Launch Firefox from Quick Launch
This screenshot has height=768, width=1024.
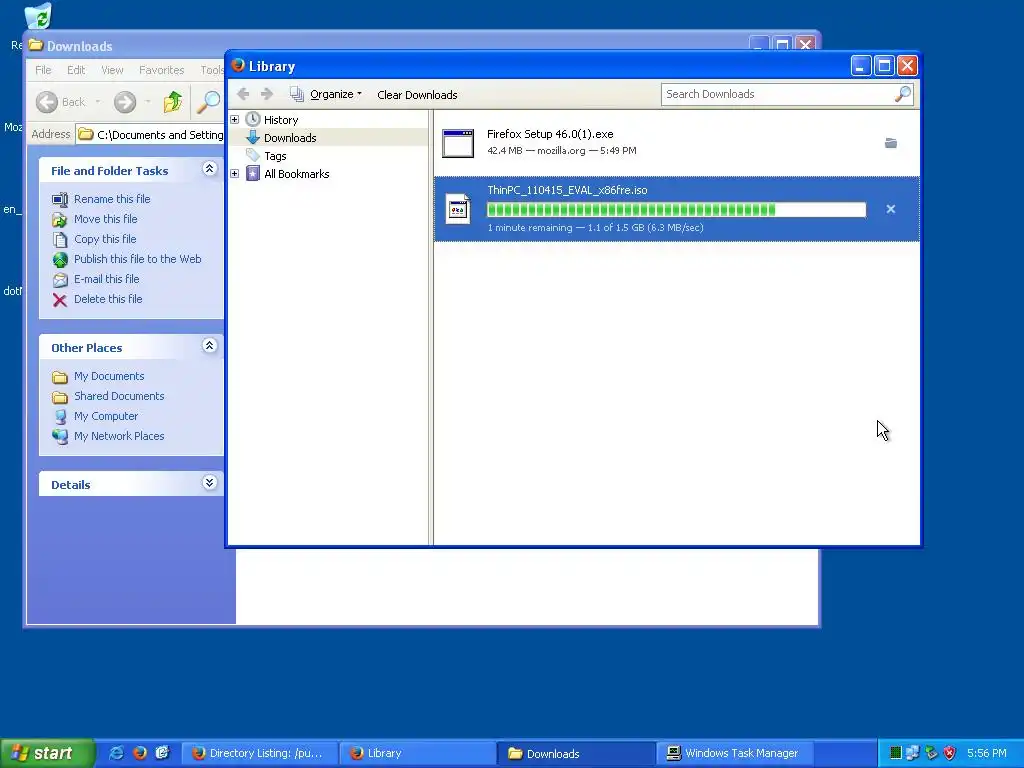pos(139,753)
